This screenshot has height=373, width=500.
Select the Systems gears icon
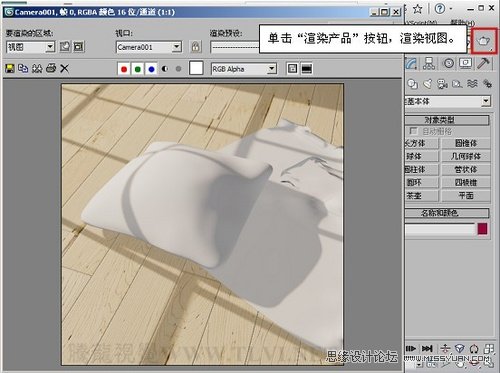[487, 84]
